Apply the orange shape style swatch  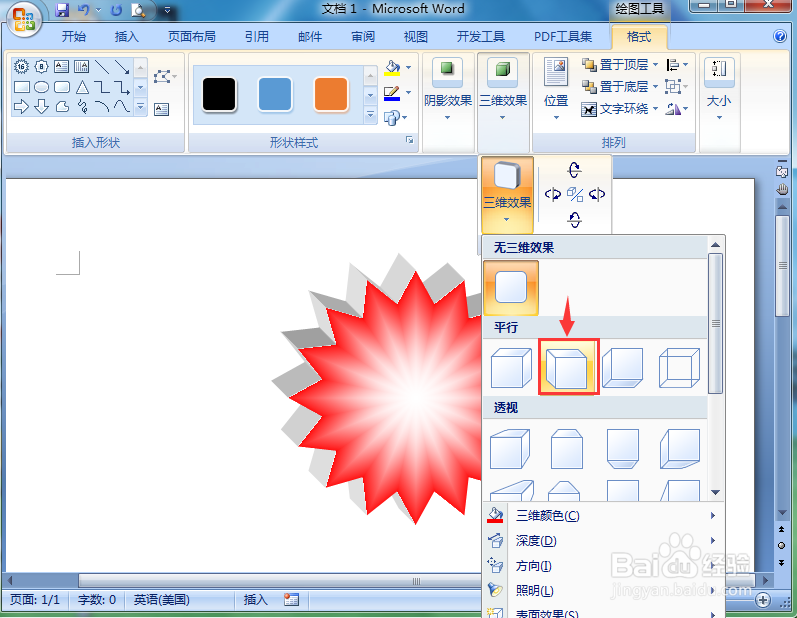tap(331, 95)
